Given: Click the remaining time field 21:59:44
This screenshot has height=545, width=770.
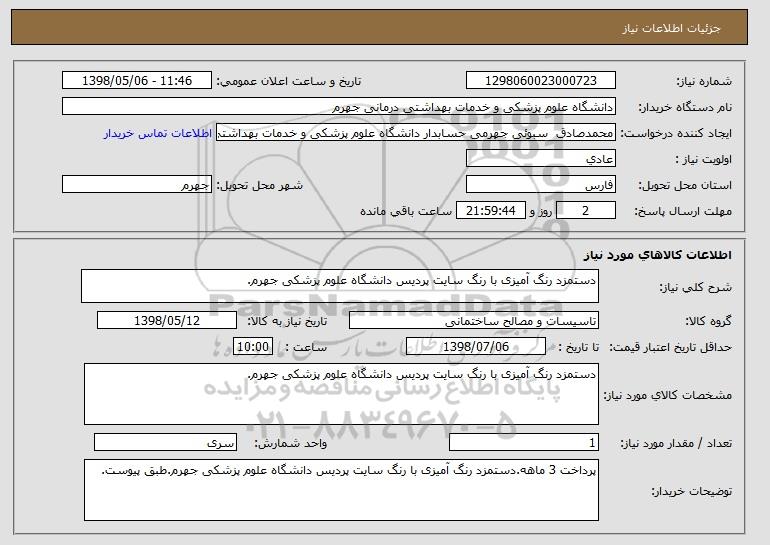Looking at the screenshot, I should click(x=491, y=211).
